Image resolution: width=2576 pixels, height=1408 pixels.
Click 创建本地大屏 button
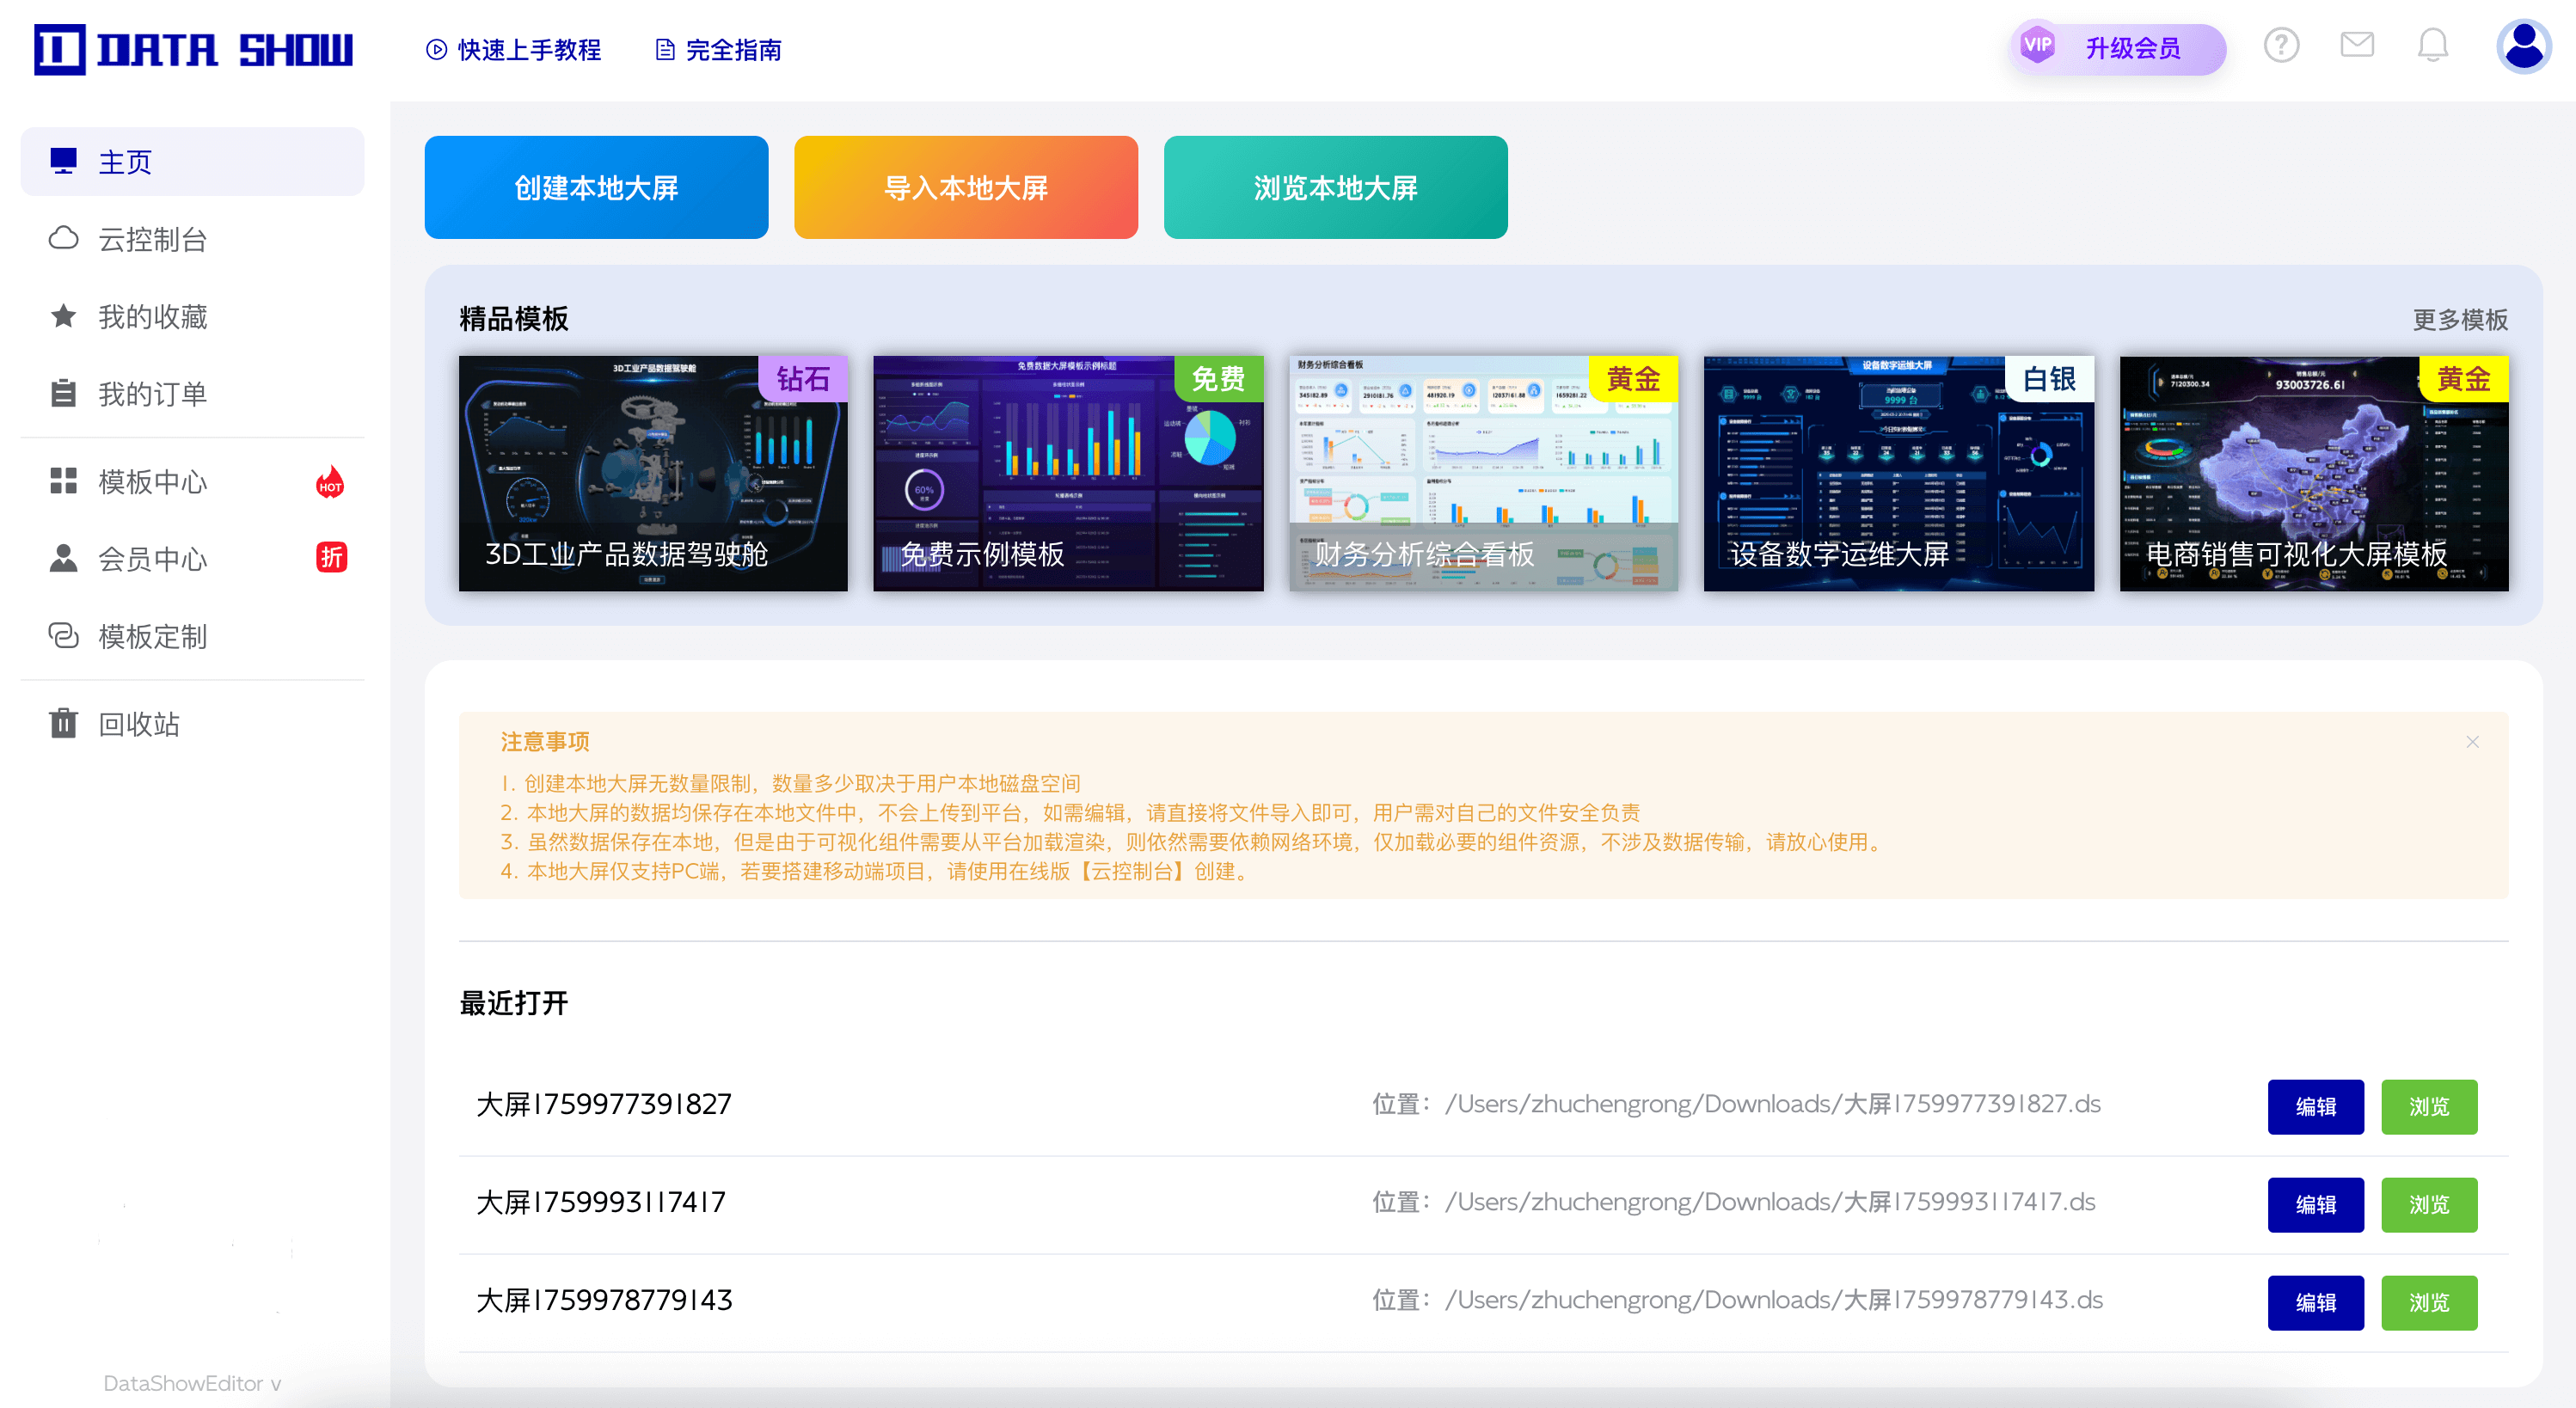click(x=596, y=188)
